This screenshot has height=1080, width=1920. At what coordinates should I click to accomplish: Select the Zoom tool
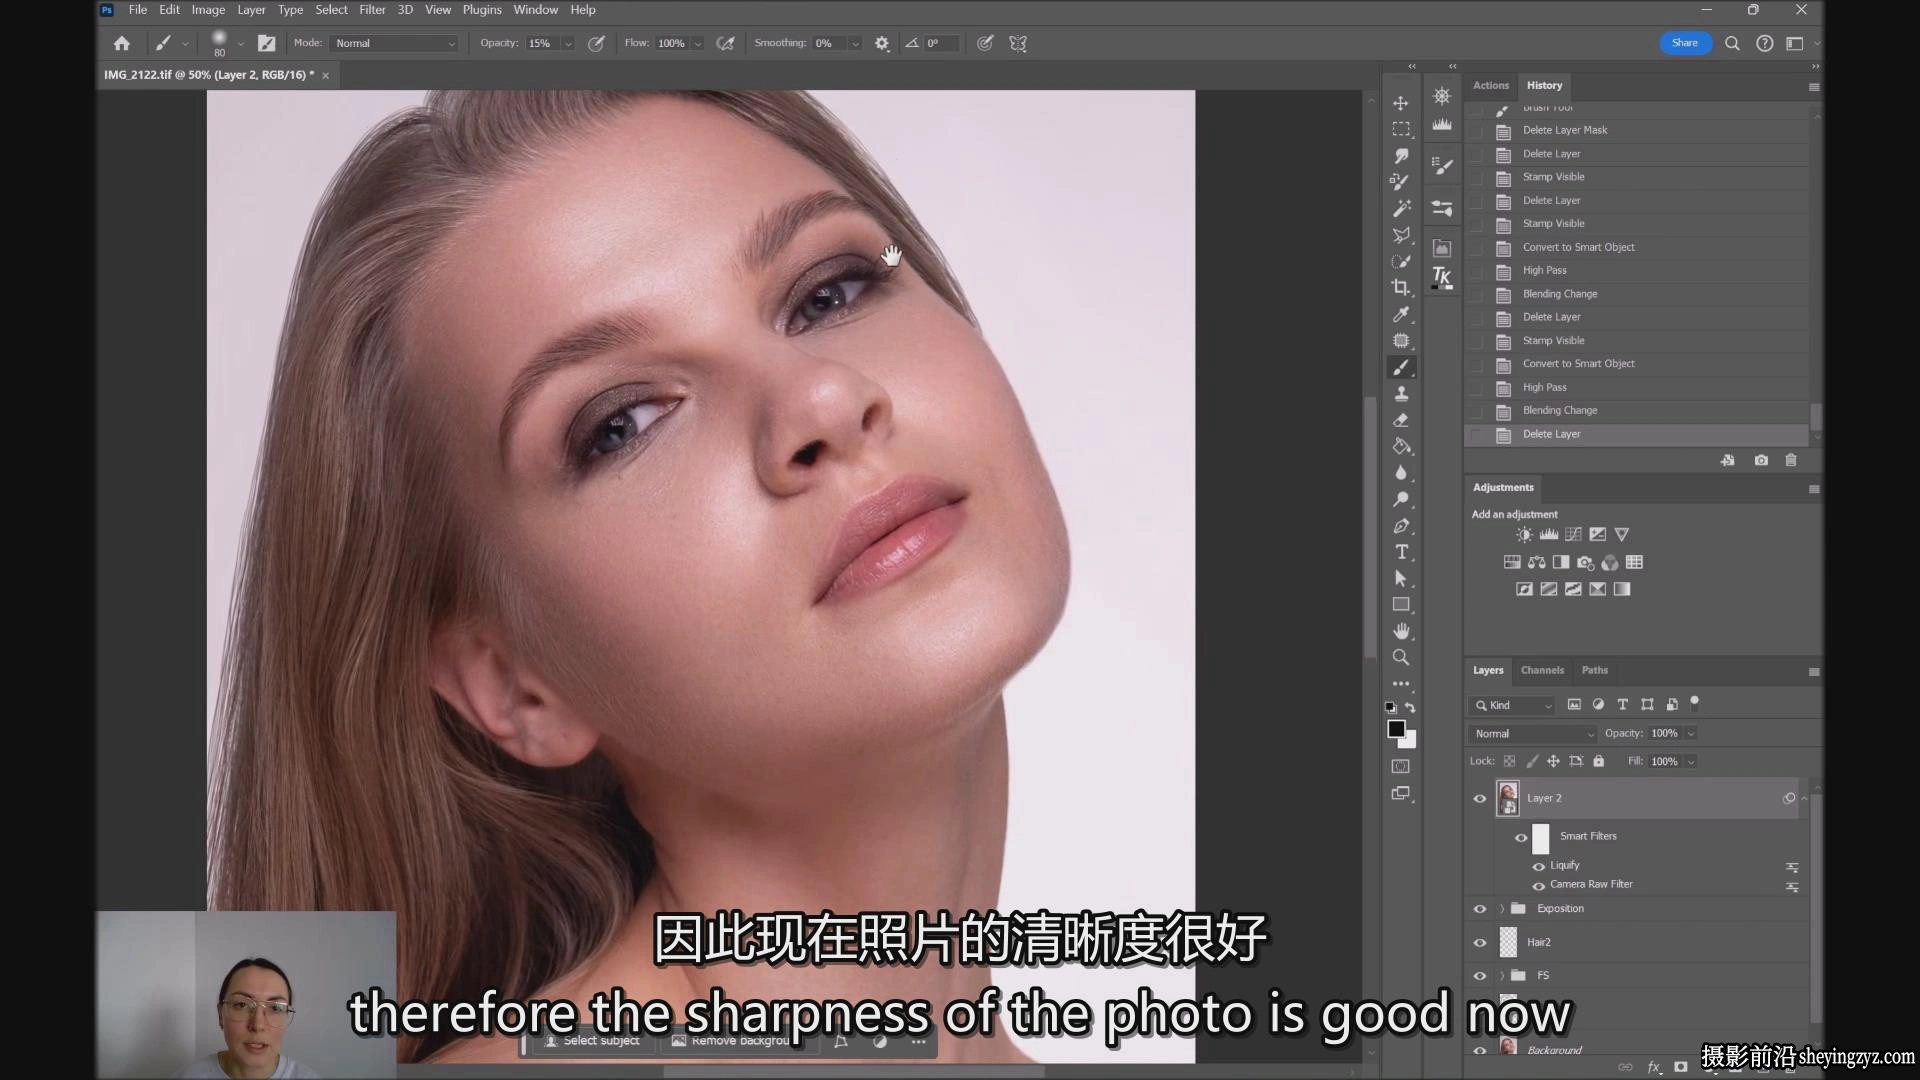[1401, 657]
